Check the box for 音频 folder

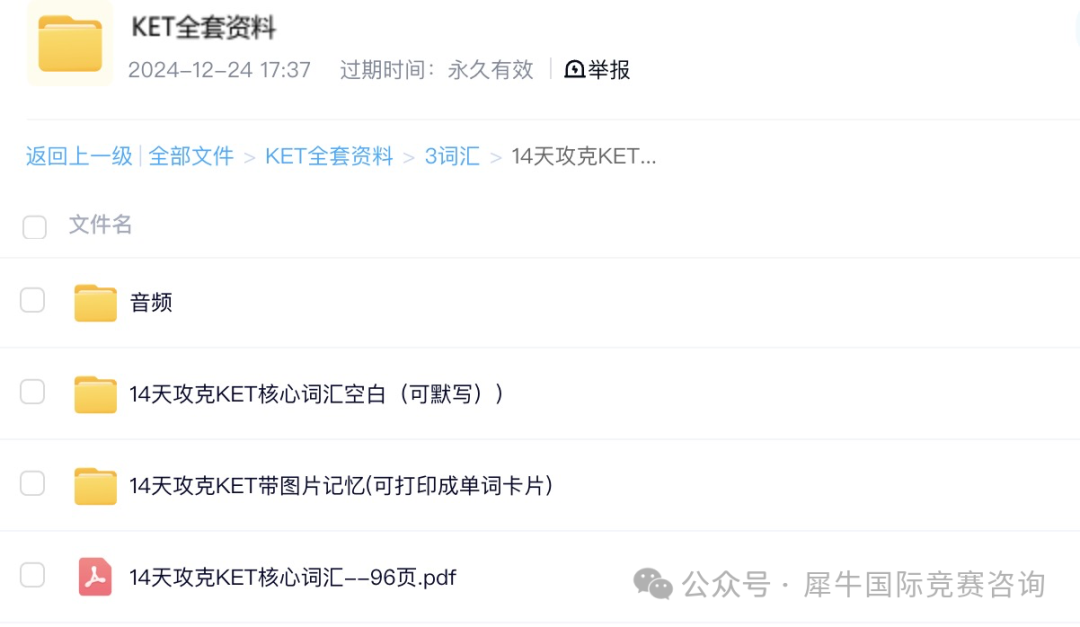pos(32,300)
